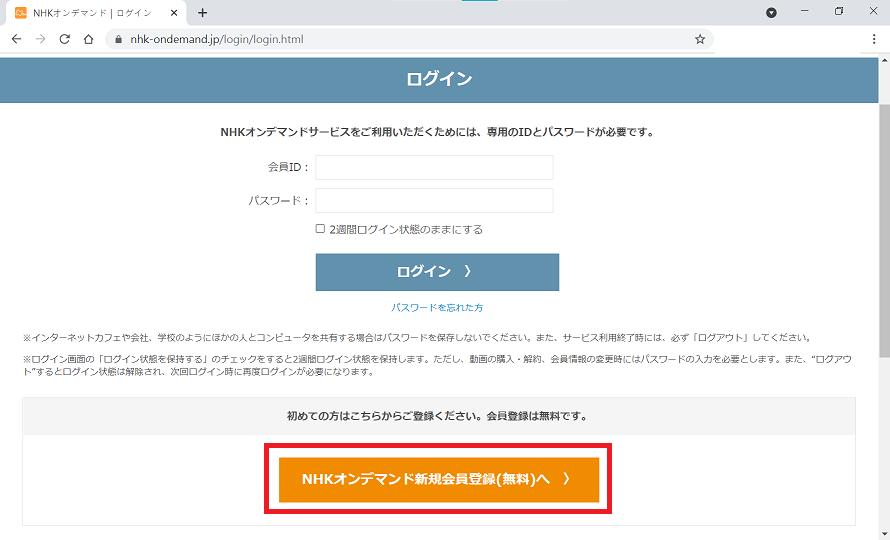The width and height of the screenshot is (890, 540).
Task: Click NHKオンデマンド新規会員登録(無料)へ button
Action: [439, 480]
